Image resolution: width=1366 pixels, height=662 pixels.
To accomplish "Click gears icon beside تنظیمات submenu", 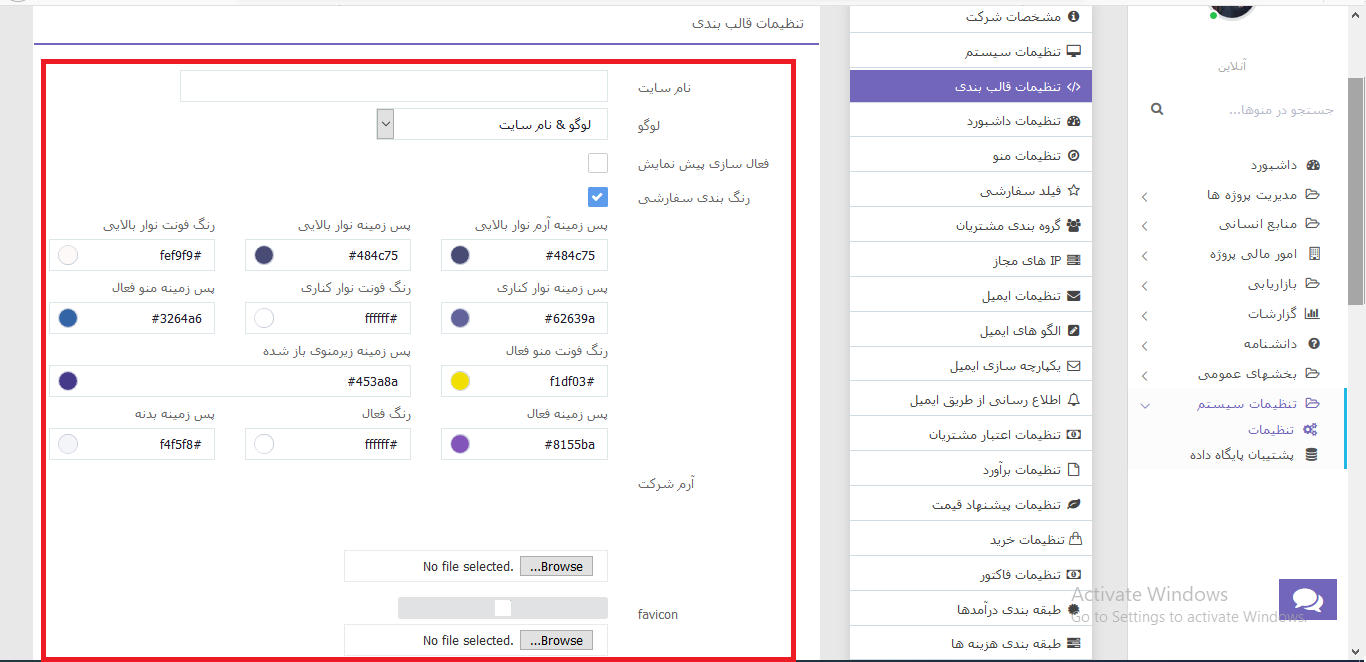I will 1310,430.
